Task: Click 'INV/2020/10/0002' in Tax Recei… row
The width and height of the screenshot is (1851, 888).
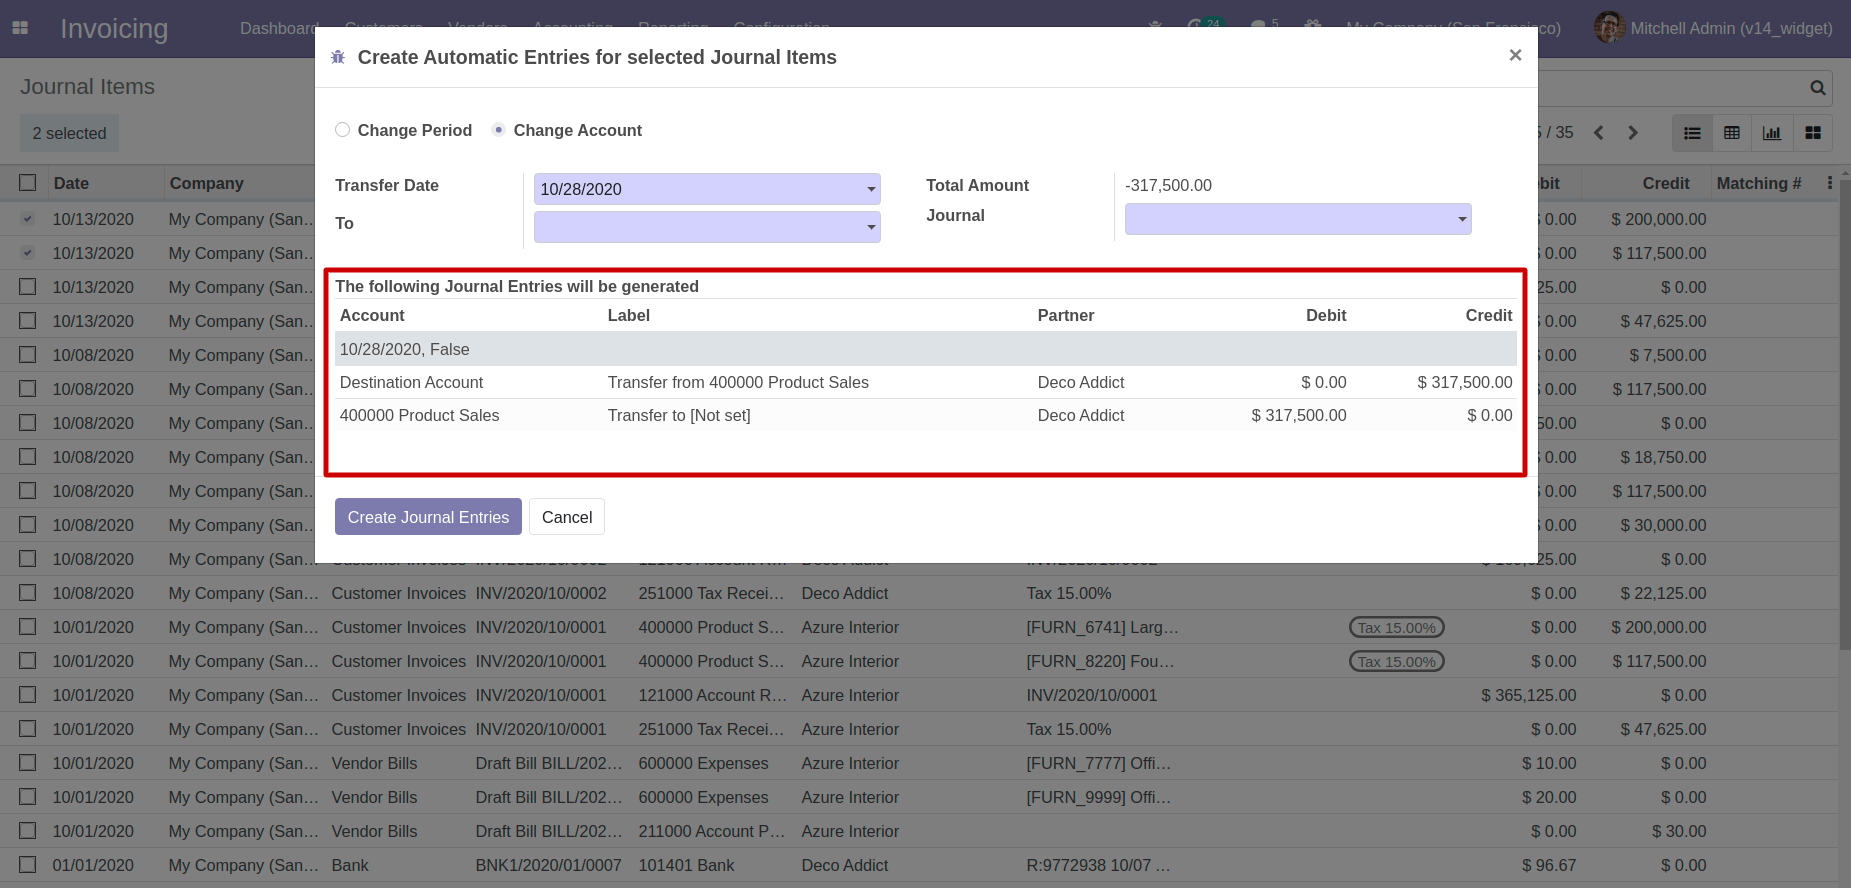Action: (541, 593)
